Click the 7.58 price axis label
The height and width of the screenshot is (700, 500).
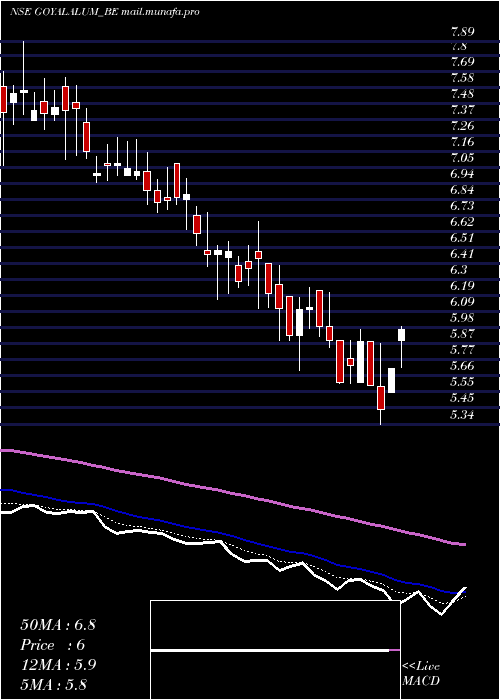[462, 78]
